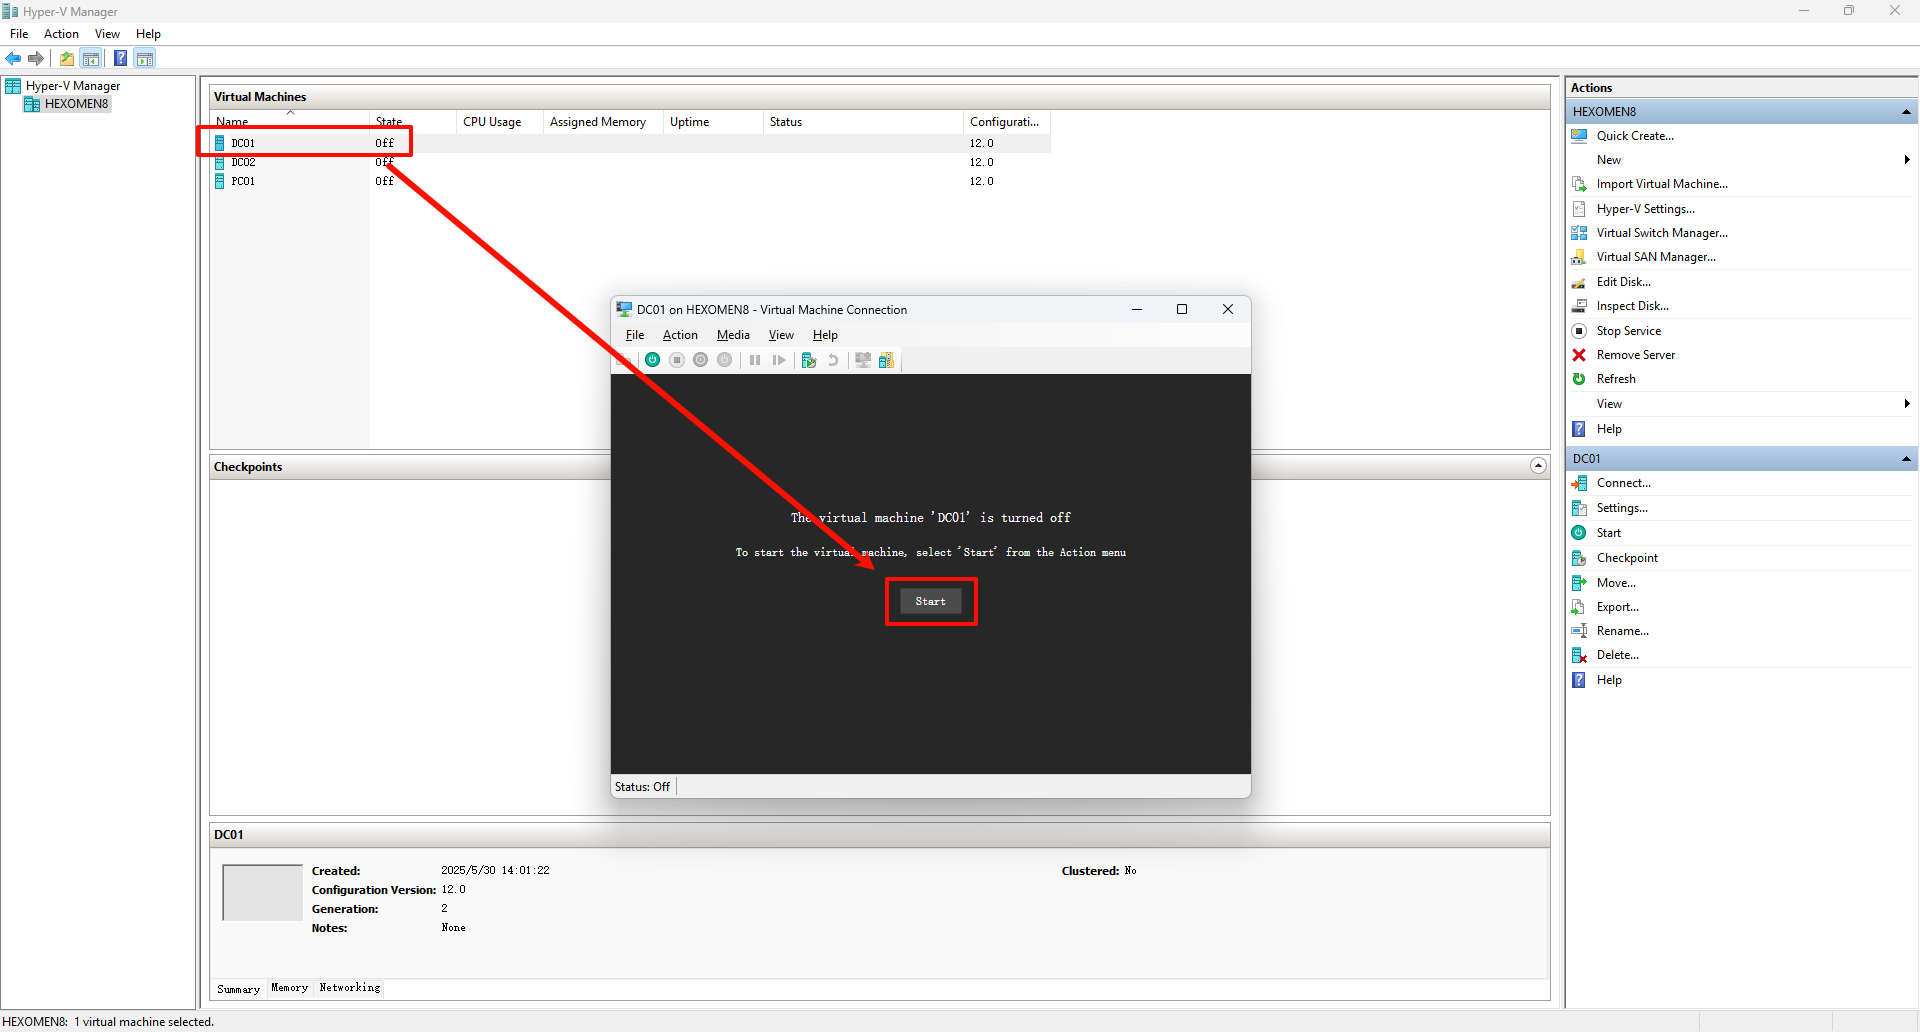Viewport: 1920px width, 1032px height.
Task: Select the HEXOMEN8 server in the tree
Action: pyautogui.click(x=66, y=104)
